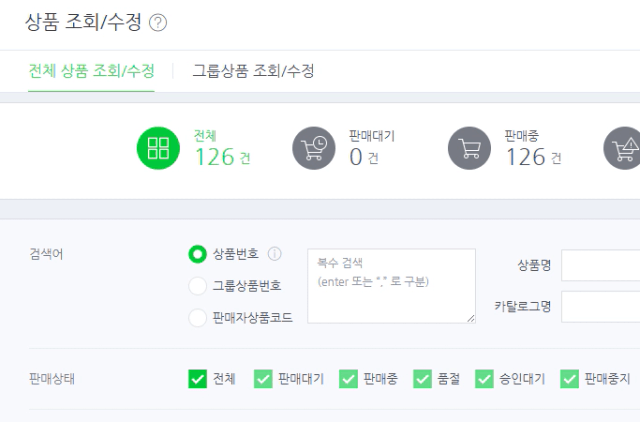Click the cart with warning triangle icon

[622, 148]
